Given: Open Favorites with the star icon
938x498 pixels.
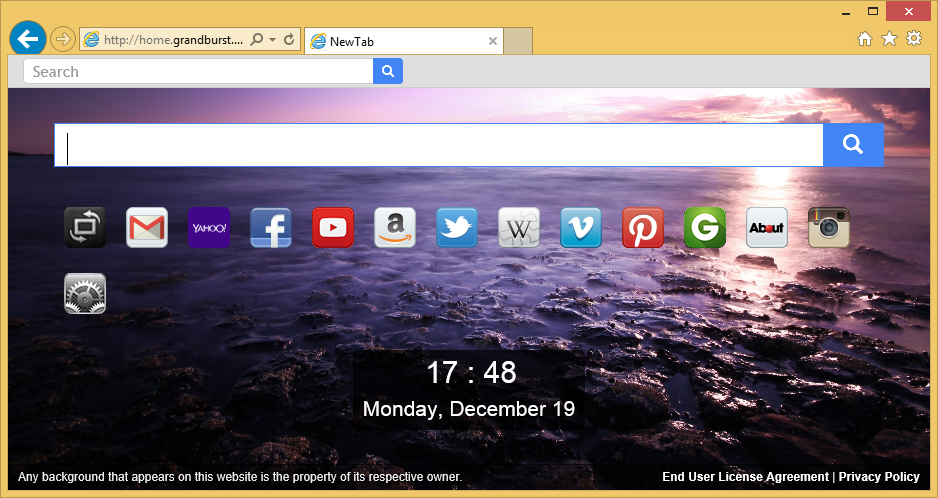Looking at the screenshot, I should coord(890,39).
